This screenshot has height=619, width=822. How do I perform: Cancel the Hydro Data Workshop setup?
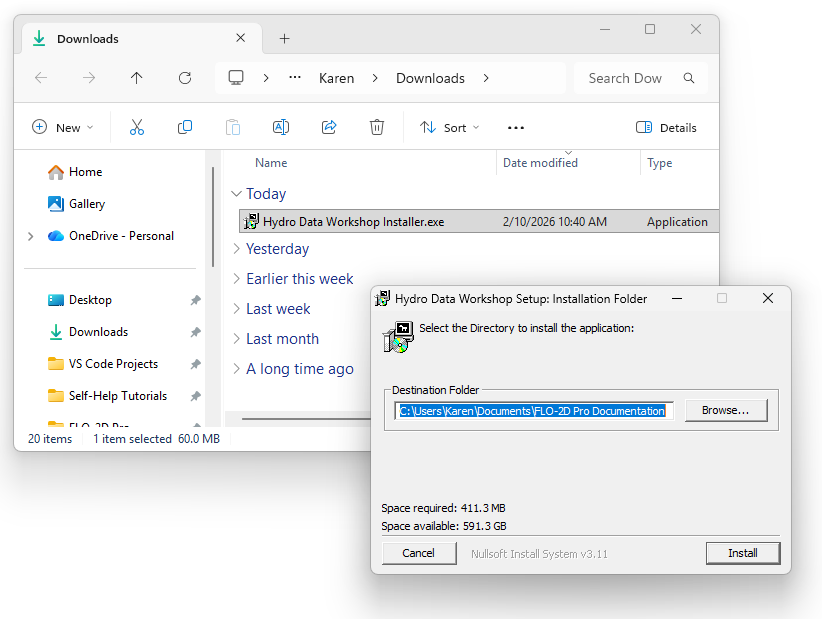(418, 553)
